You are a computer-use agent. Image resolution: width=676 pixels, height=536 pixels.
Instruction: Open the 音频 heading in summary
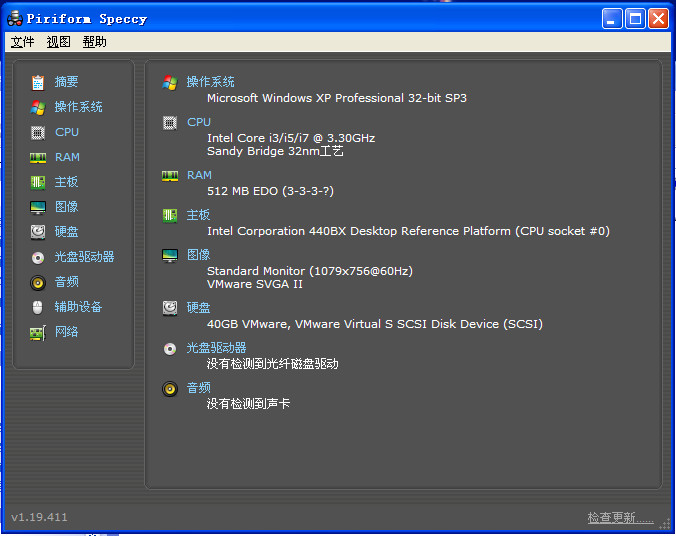(198, 388)
